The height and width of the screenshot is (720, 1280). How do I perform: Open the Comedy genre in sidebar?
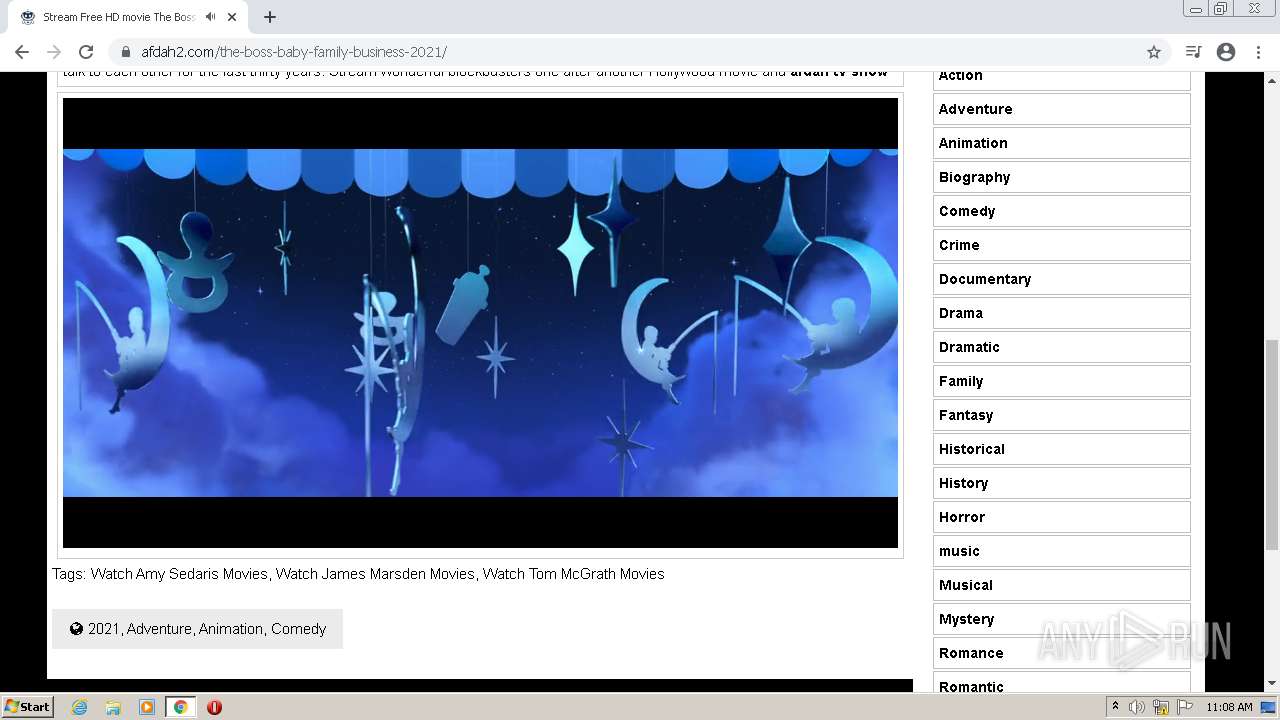1061,211
